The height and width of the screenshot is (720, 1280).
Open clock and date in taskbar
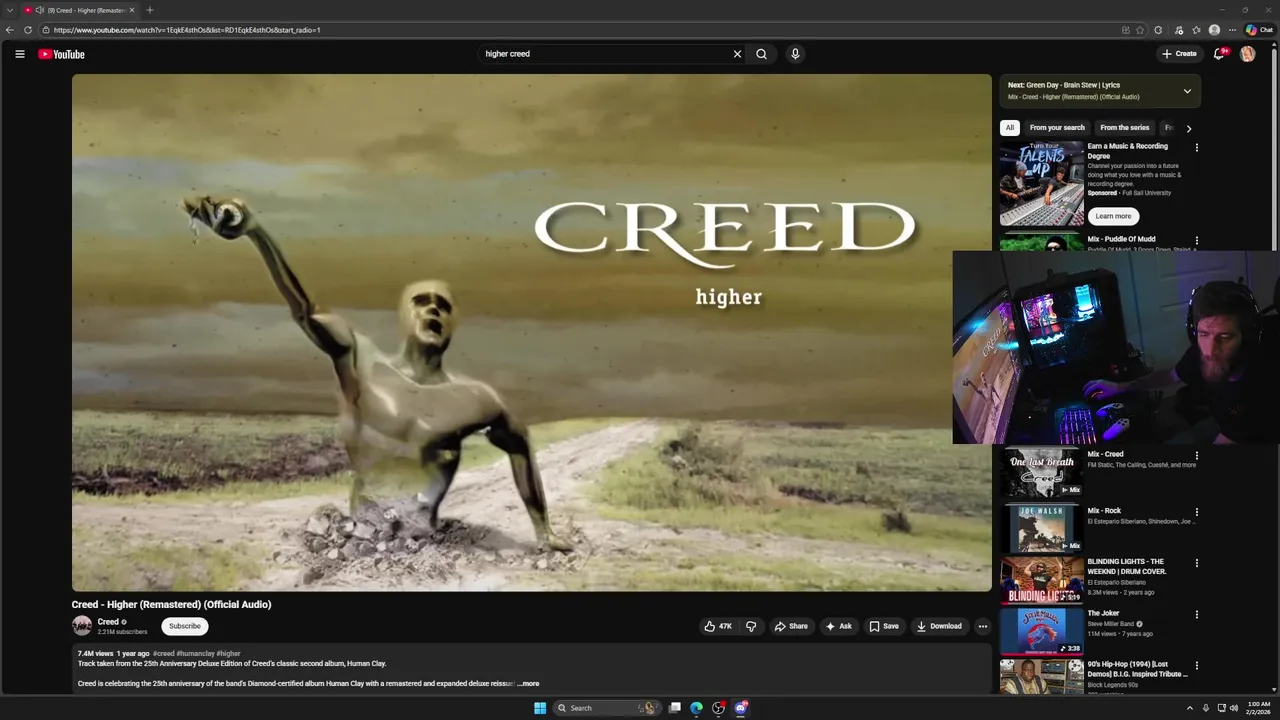point(1259,708)
